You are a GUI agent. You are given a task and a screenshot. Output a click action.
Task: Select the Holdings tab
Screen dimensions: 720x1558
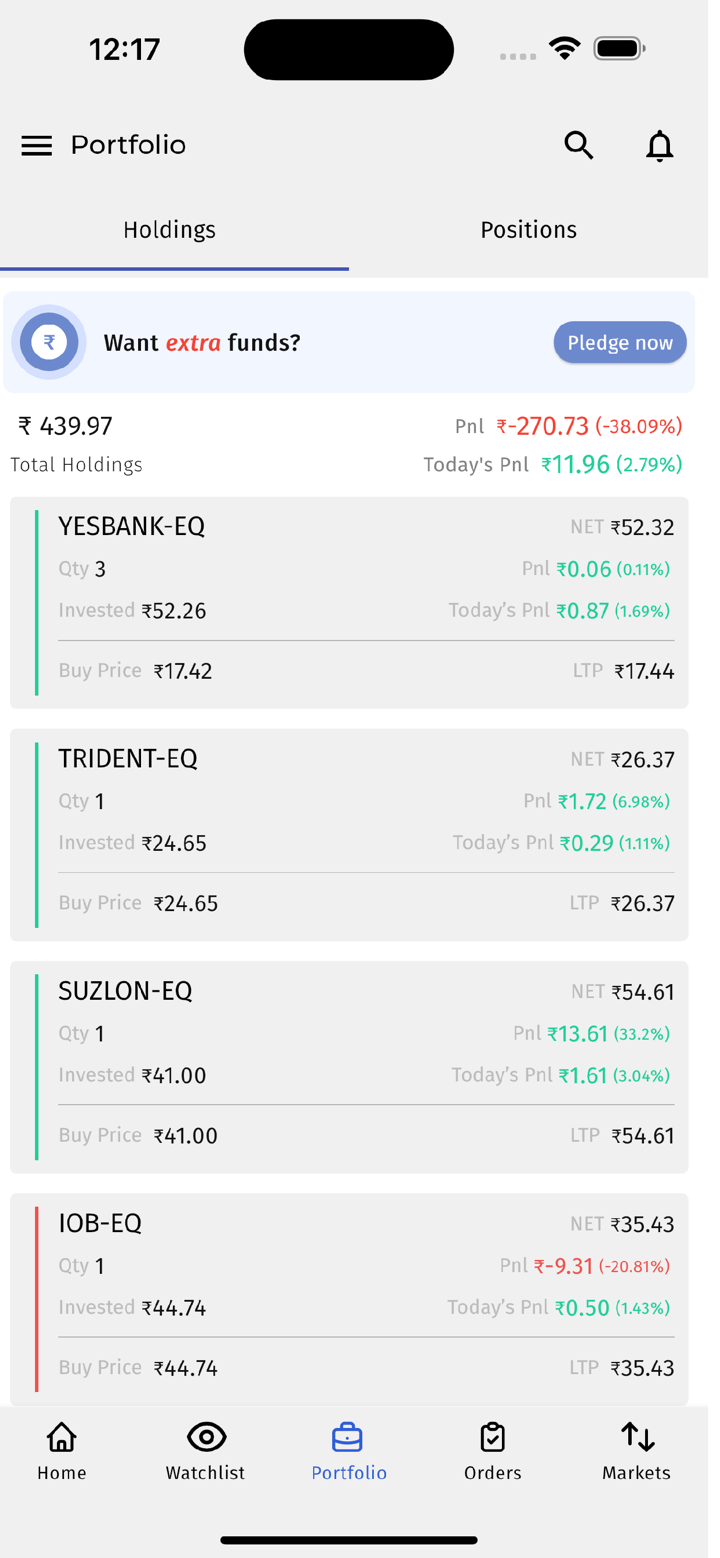(170, 230)
